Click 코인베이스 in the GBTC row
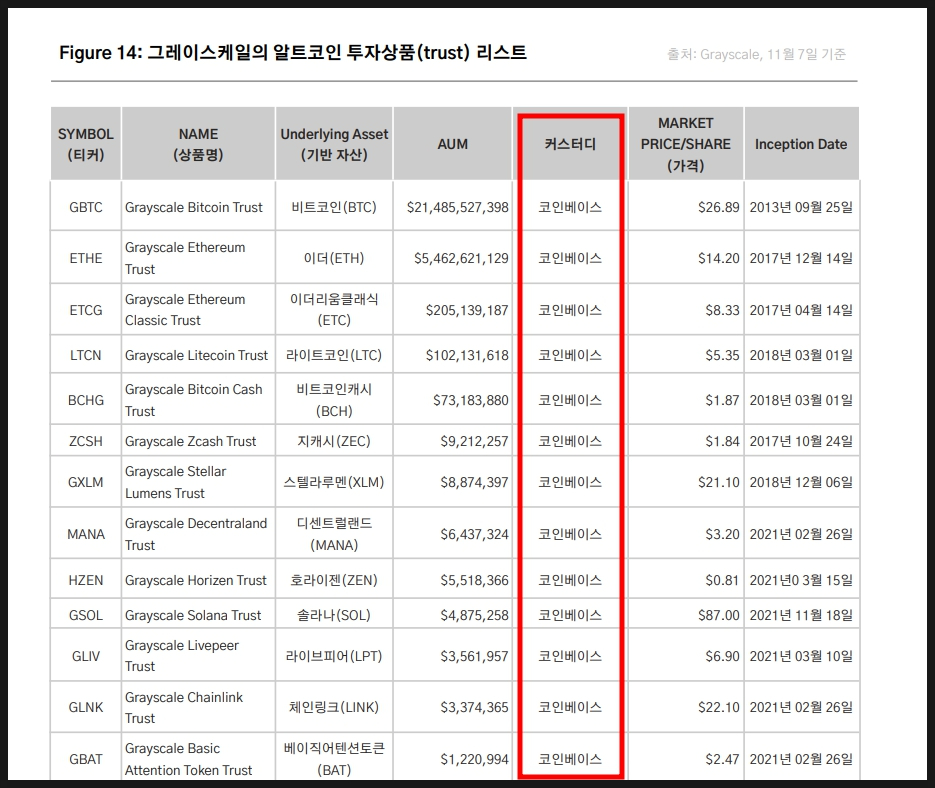The image size is (935, 788). tap(570, 207)
